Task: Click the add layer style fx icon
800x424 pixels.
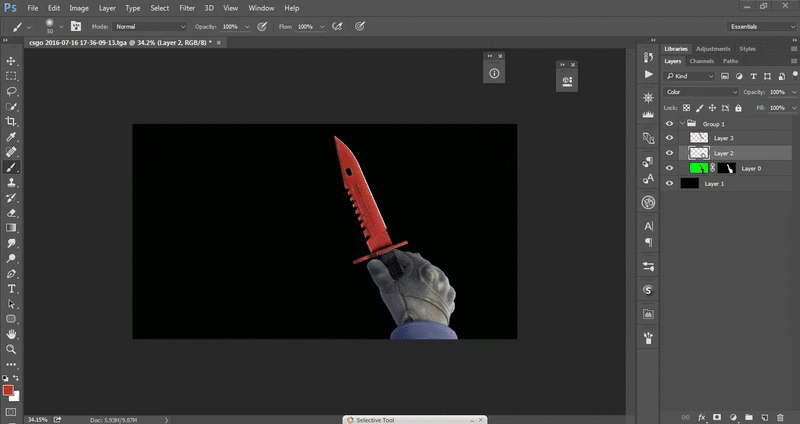Action: click(702, 417)
